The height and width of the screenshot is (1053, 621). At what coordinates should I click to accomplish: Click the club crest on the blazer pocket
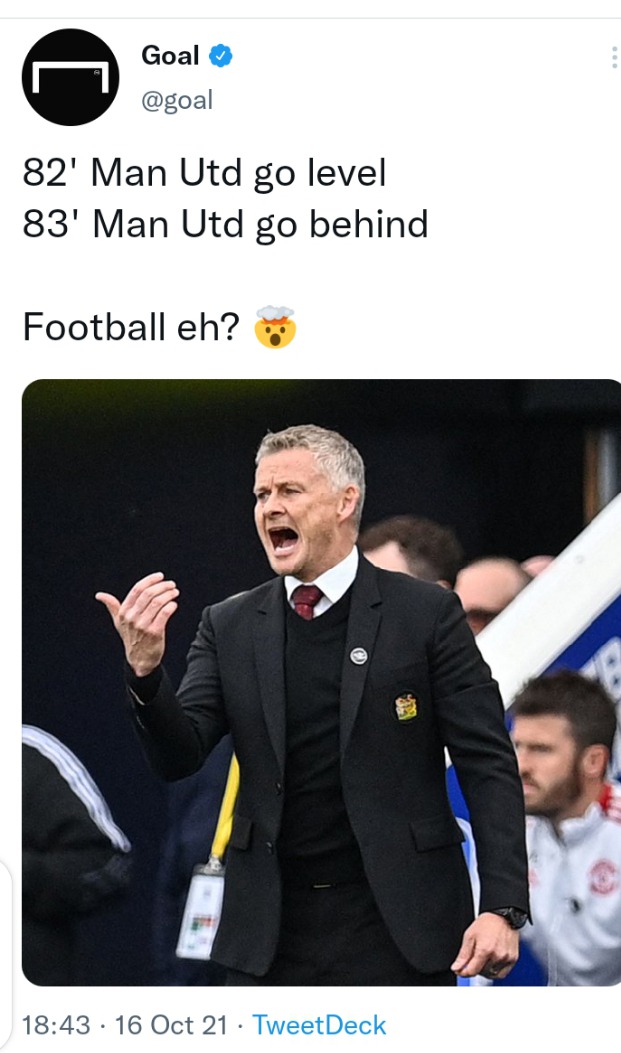[x=405, y=708]
